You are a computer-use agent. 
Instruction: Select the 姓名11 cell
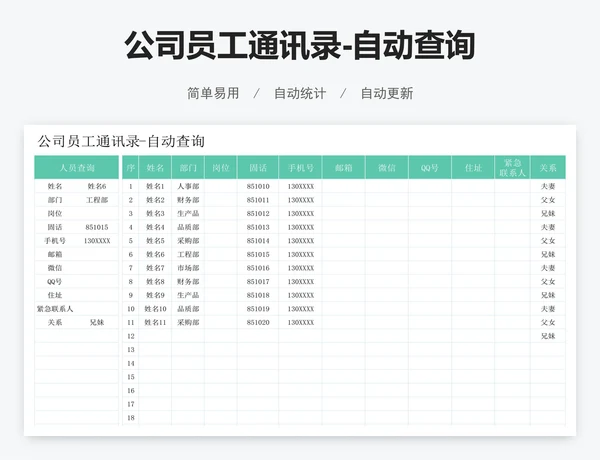point(155,323)
